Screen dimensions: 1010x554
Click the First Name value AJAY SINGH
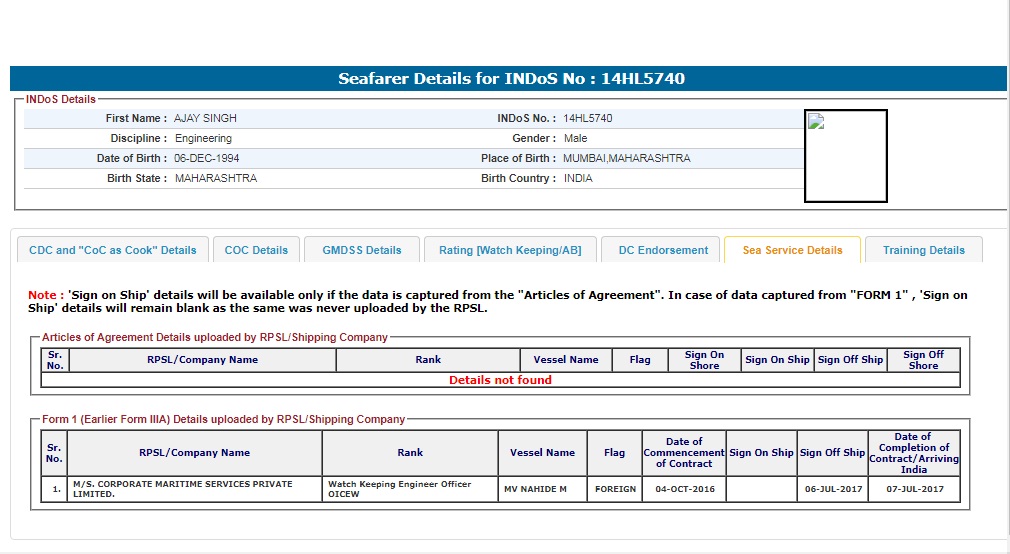(x=205, y=118)
